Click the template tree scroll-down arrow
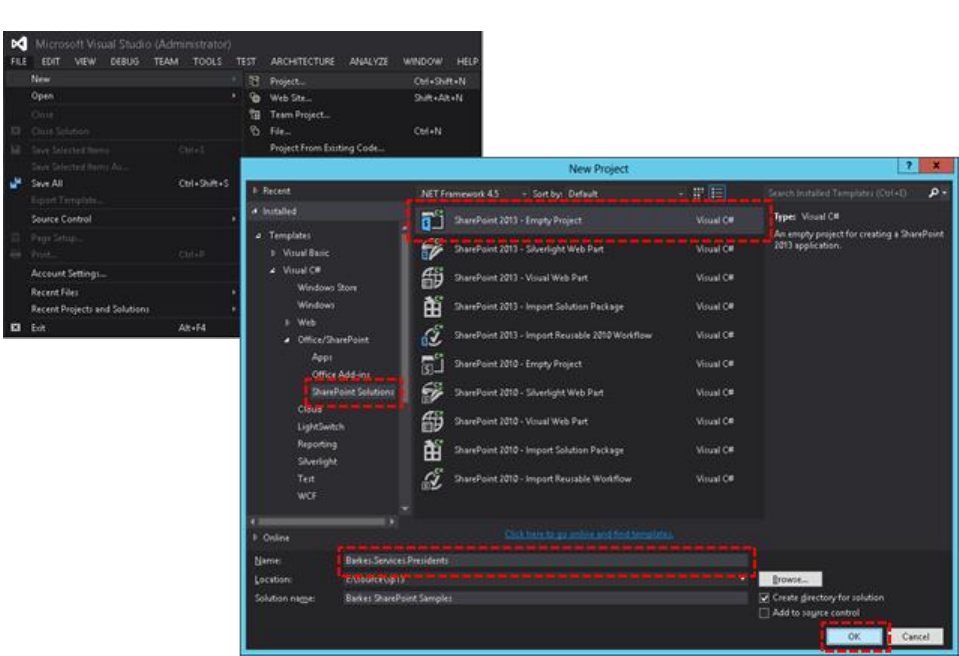The height and width of the screenshot is (656, 959). coord(404,509)
